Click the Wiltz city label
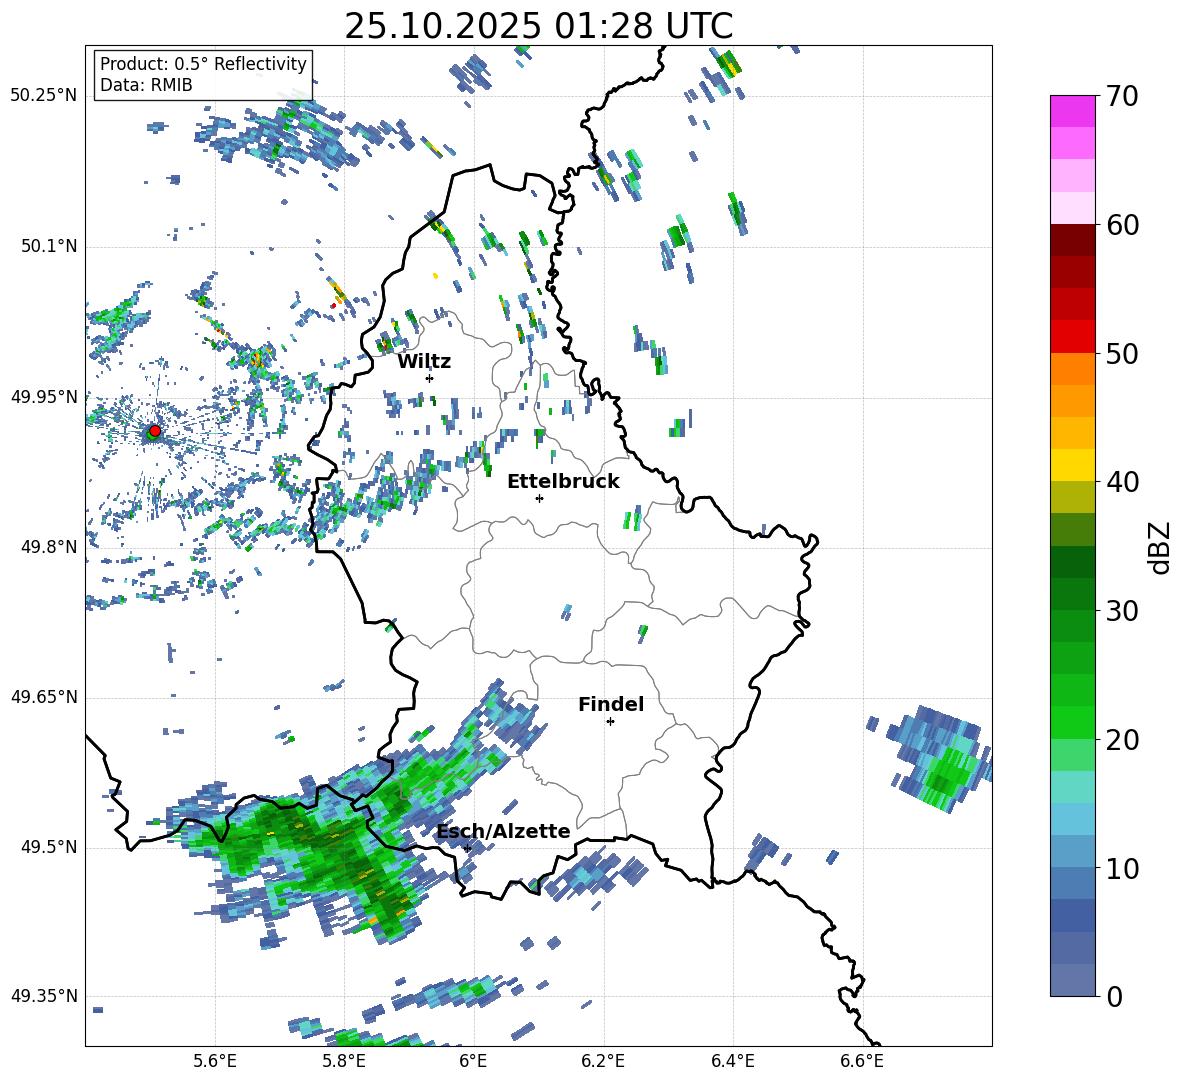The image size is (1184, 1081). pyautogui.click(x=424, y=362)
